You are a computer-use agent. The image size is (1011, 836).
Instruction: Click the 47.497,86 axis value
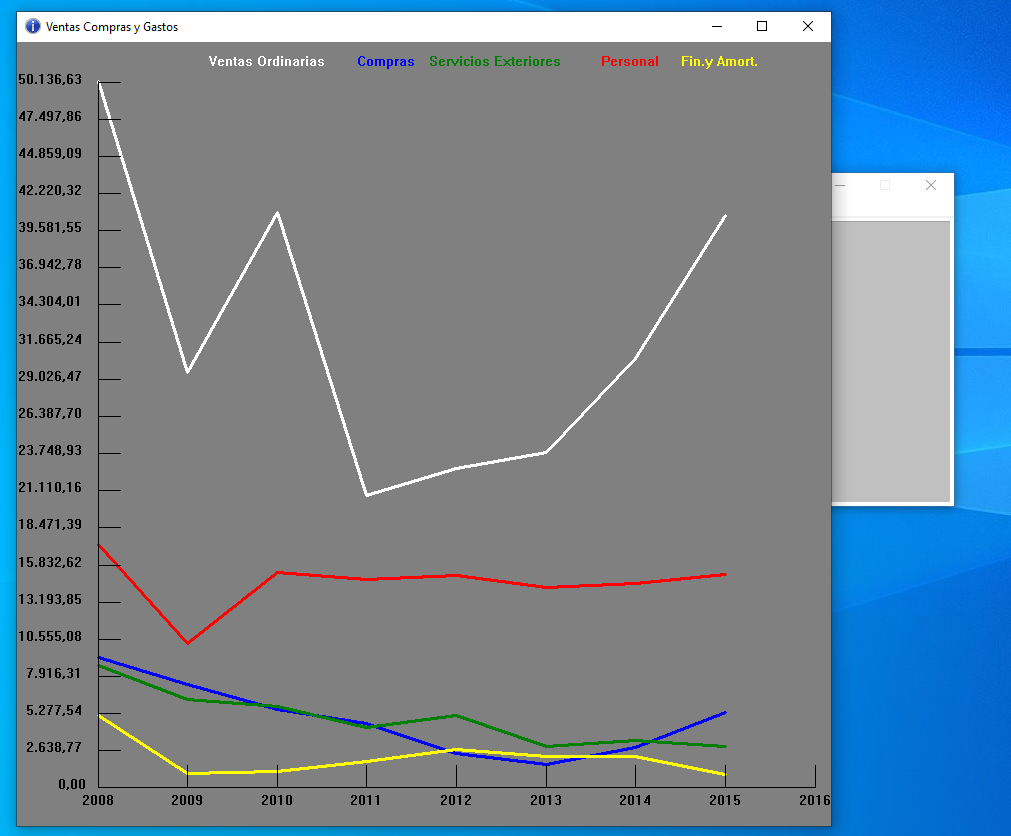50,117
